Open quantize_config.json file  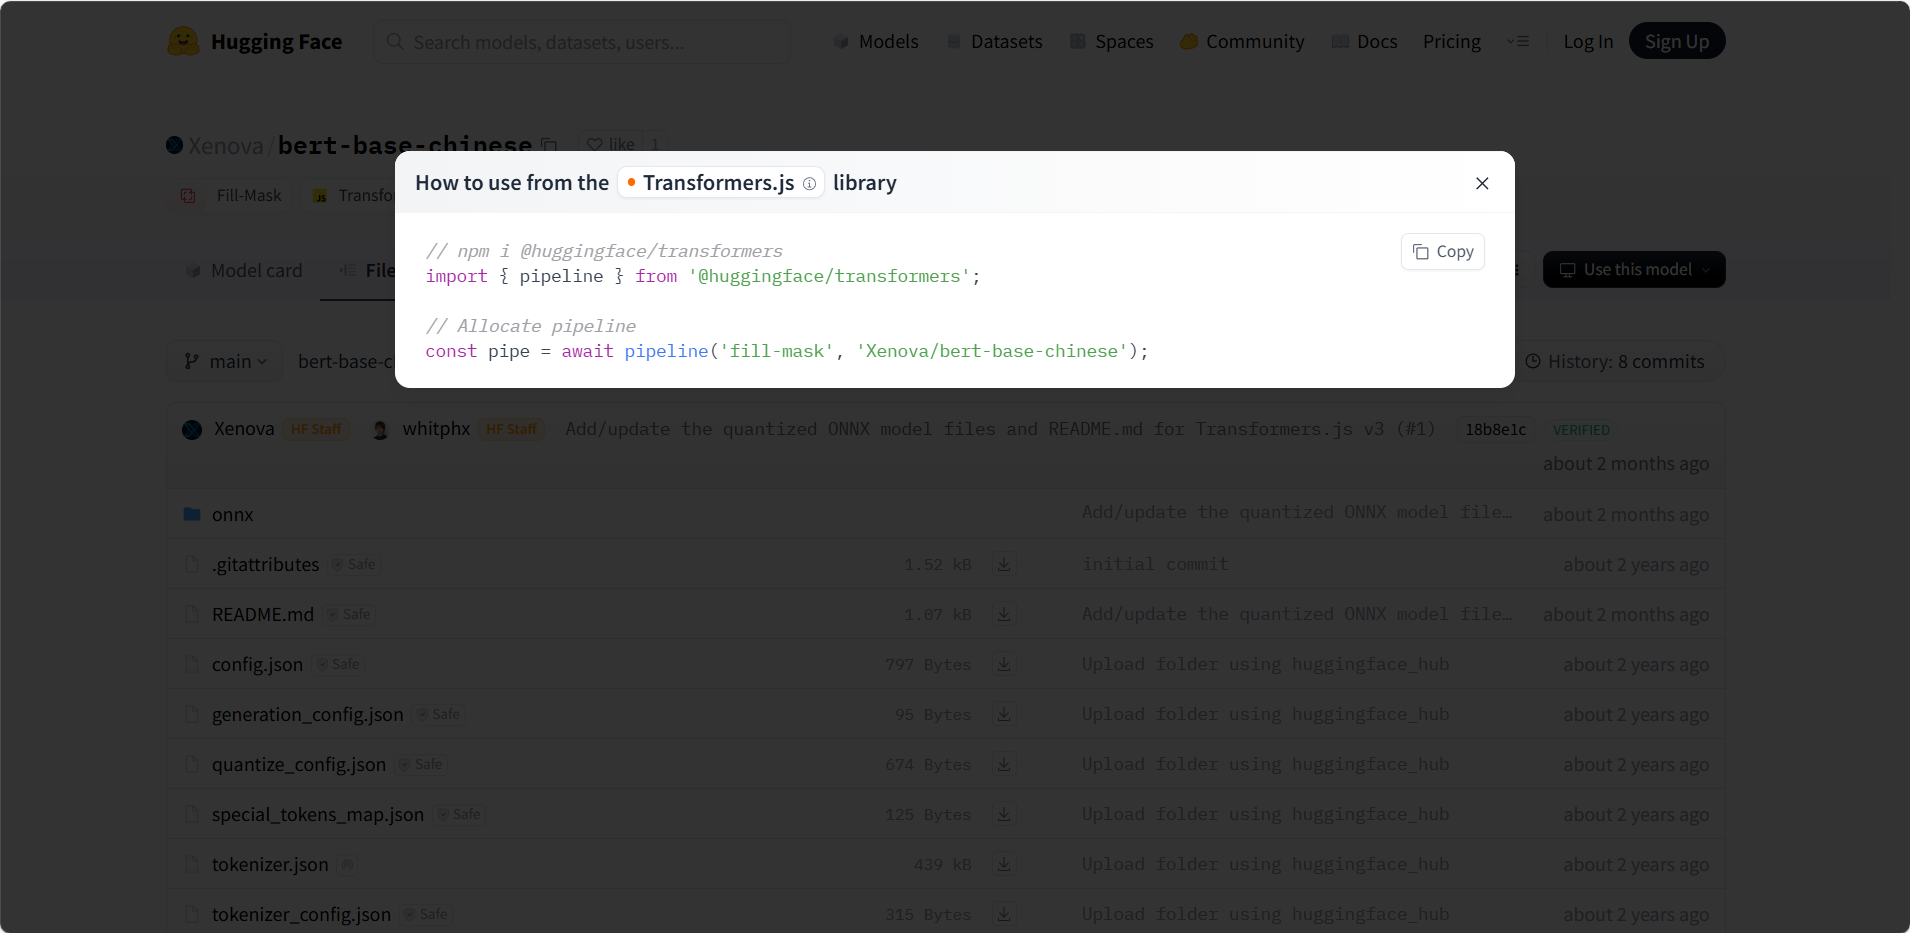pos(298,765)
